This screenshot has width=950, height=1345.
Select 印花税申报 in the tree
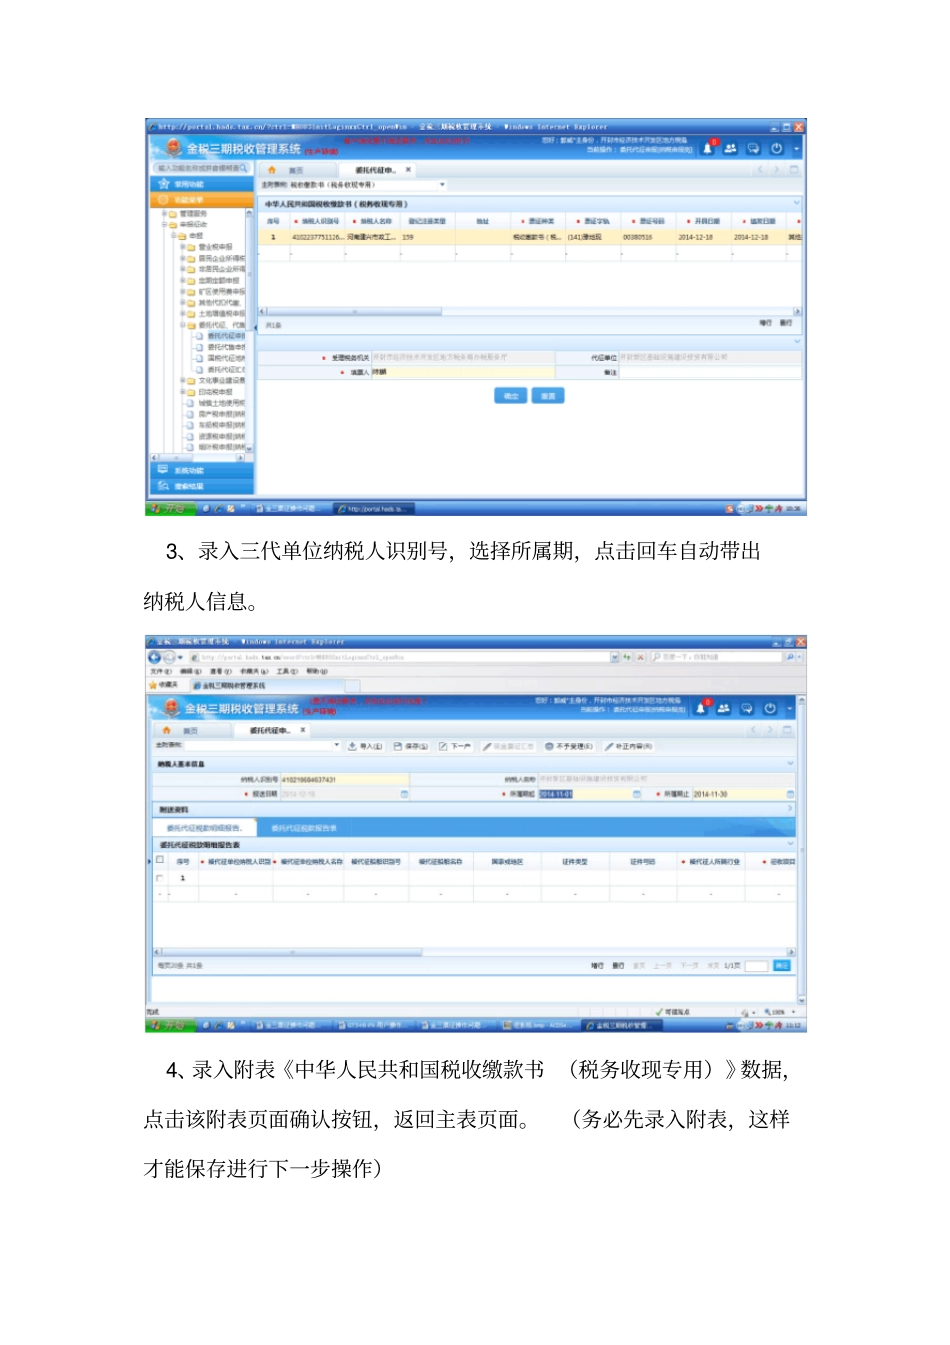(x=215, y=392)
